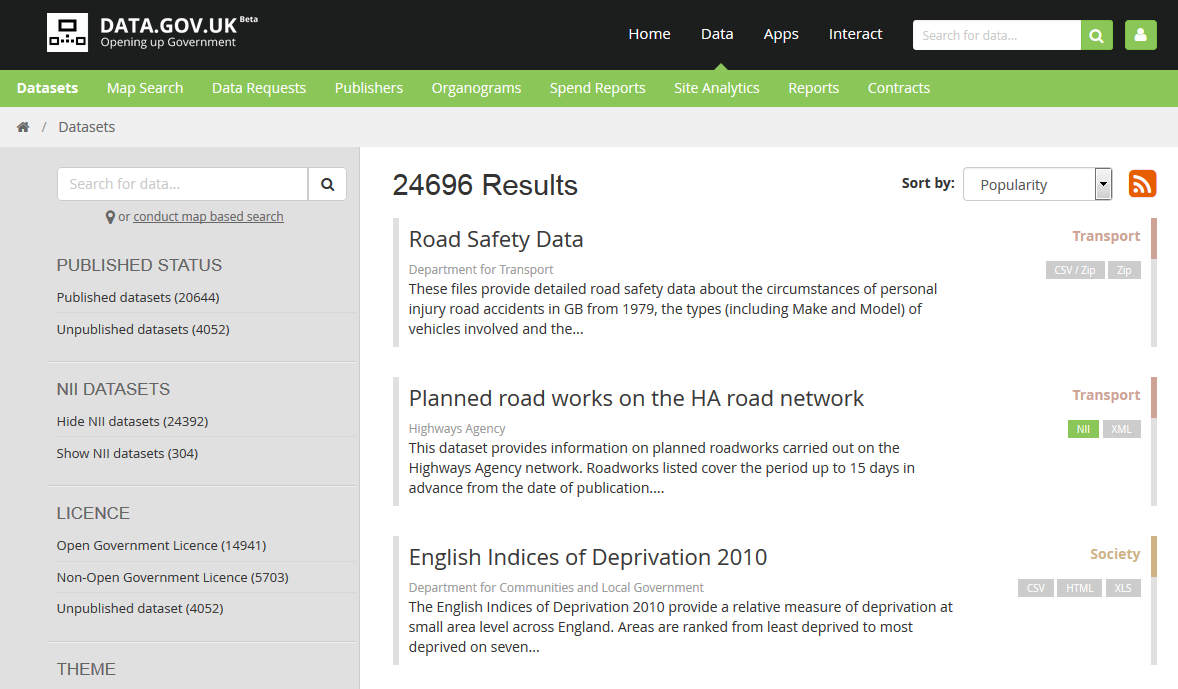Select the Publishers tab
Viewport: 1178px width, 689px height.
(x=369, y=88)
